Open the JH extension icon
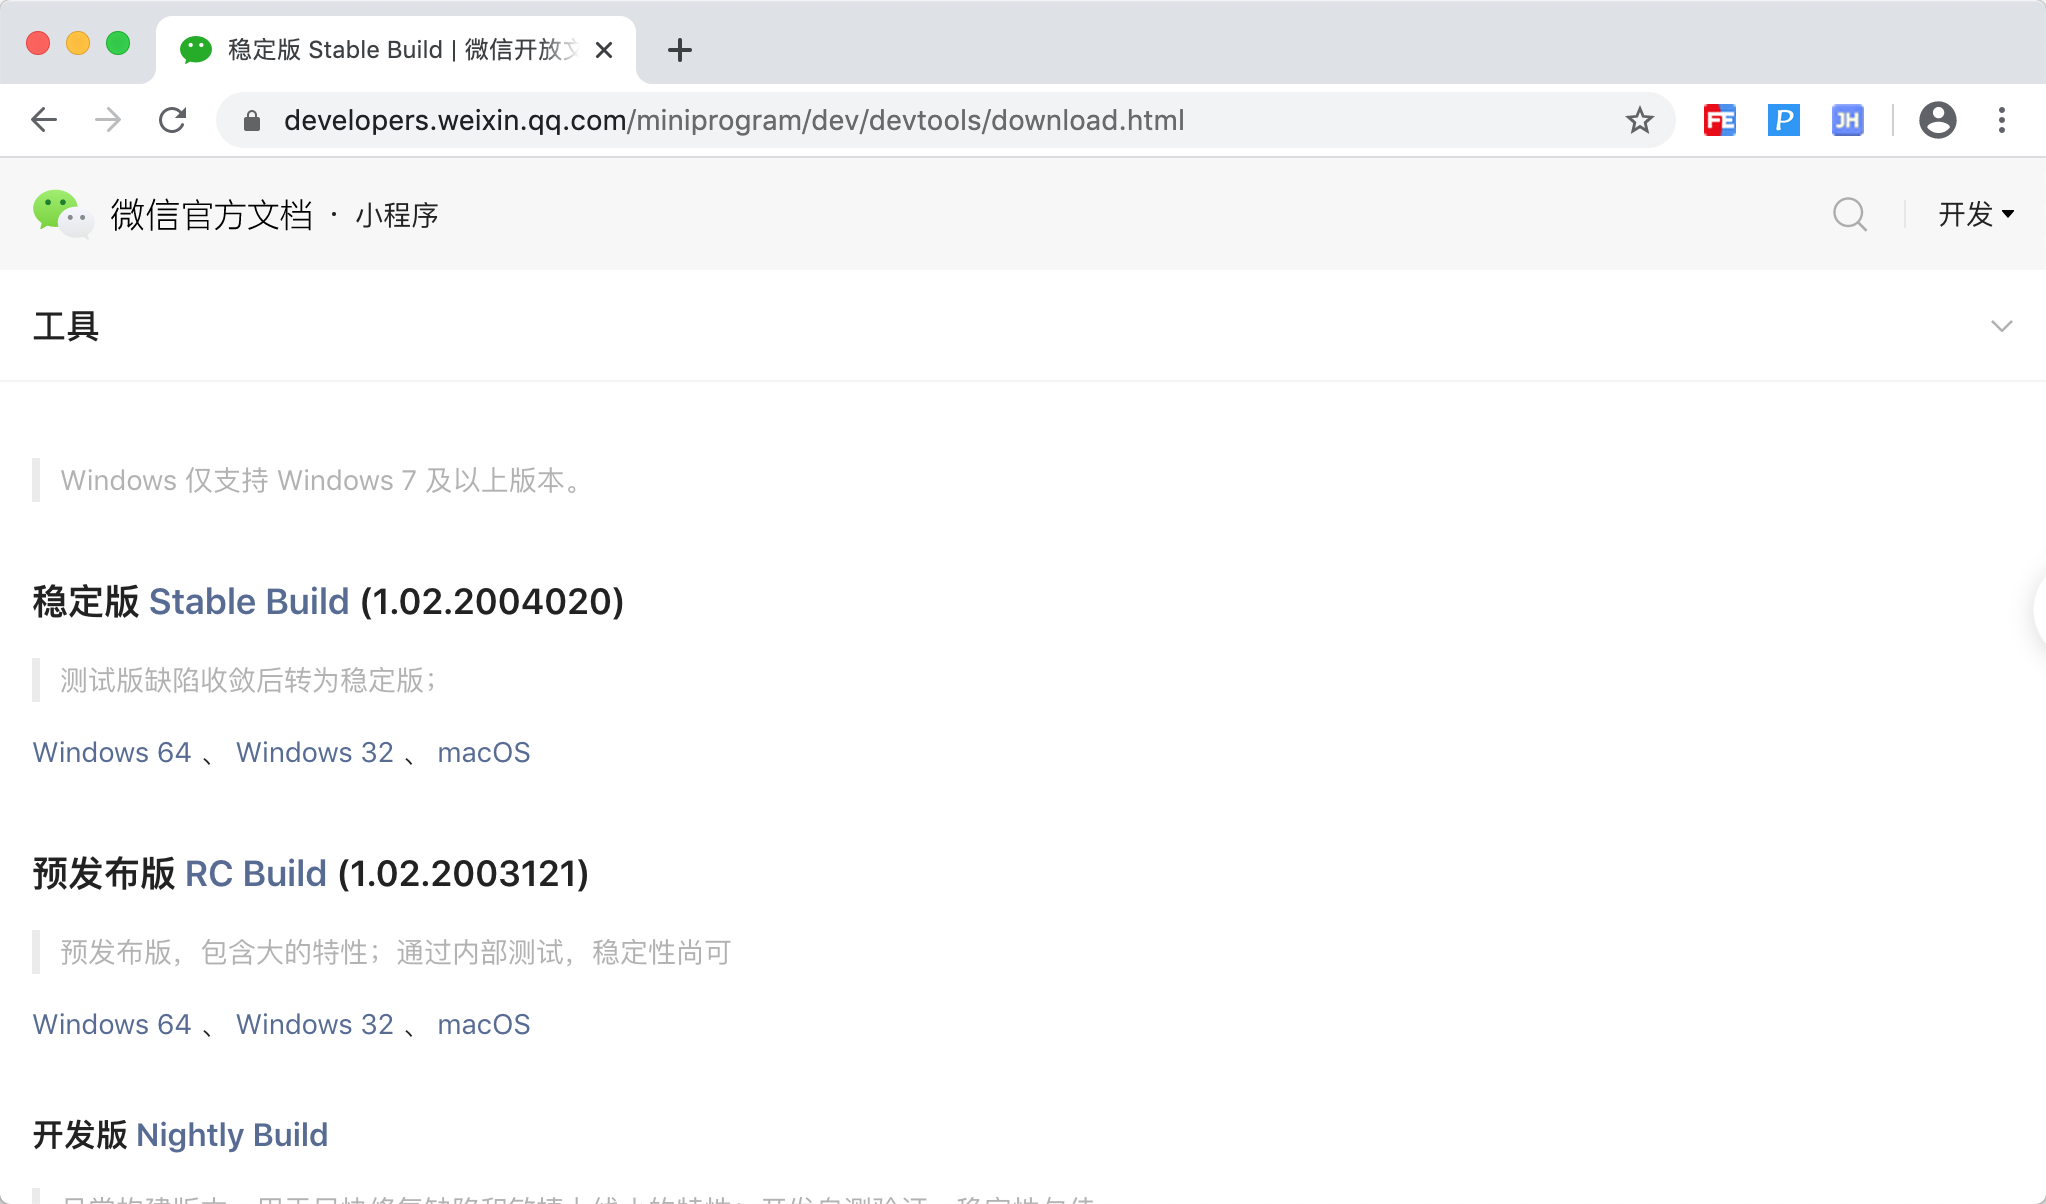Viewport: 2046px width, 1204px height. tap(1847, 121)
